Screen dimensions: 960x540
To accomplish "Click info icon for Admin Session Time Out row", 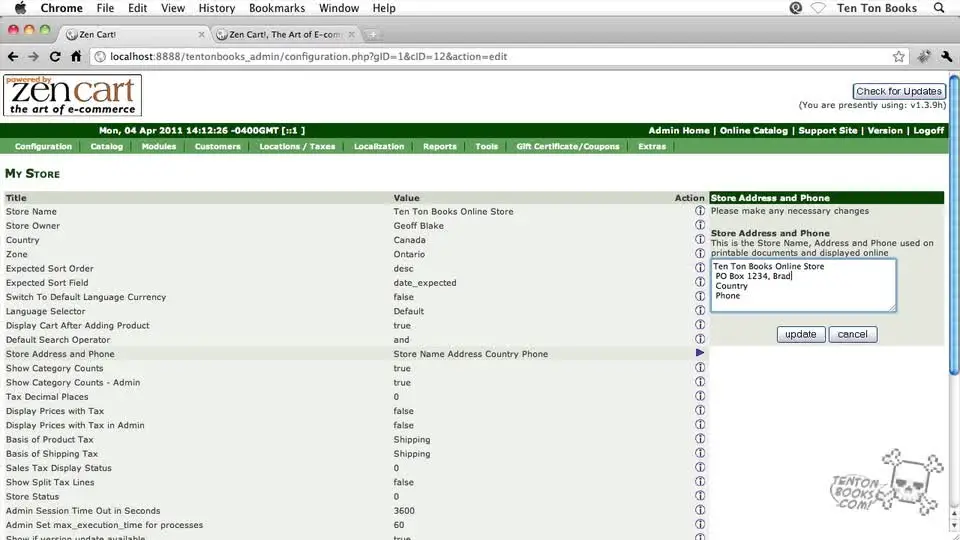I will (x=700, y=509).
